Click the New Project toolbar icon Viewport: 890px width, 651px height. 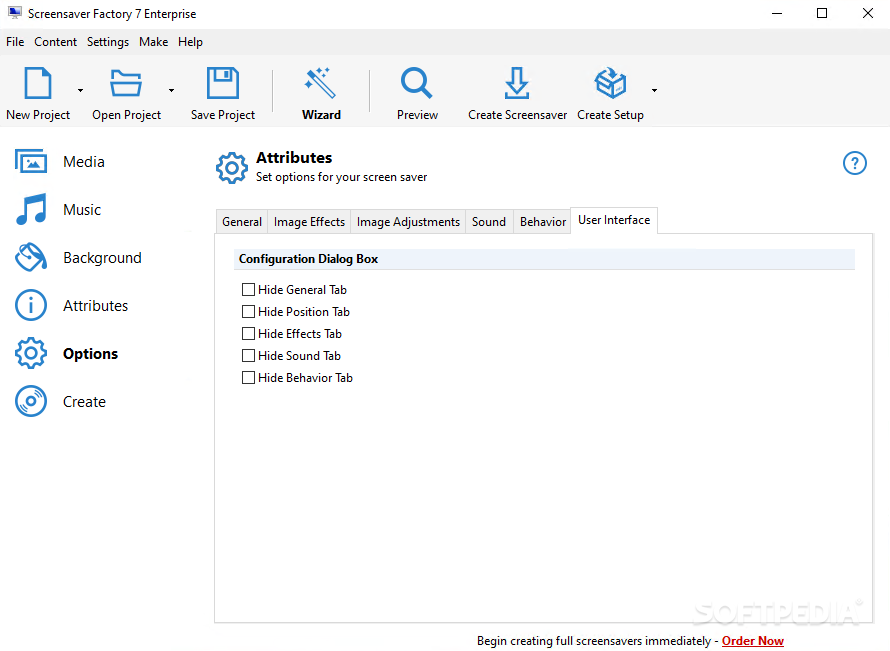[38, 83]
